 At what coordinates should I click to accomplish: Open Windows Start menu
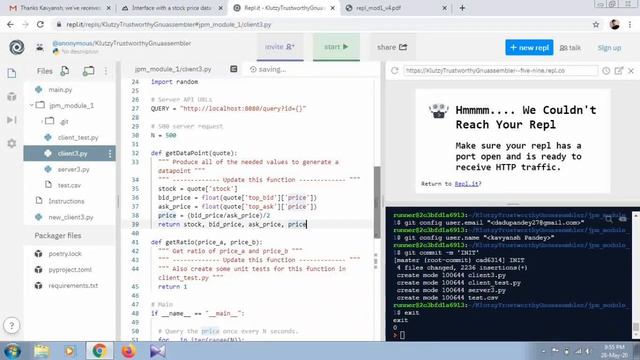click(x=12, y=351)
